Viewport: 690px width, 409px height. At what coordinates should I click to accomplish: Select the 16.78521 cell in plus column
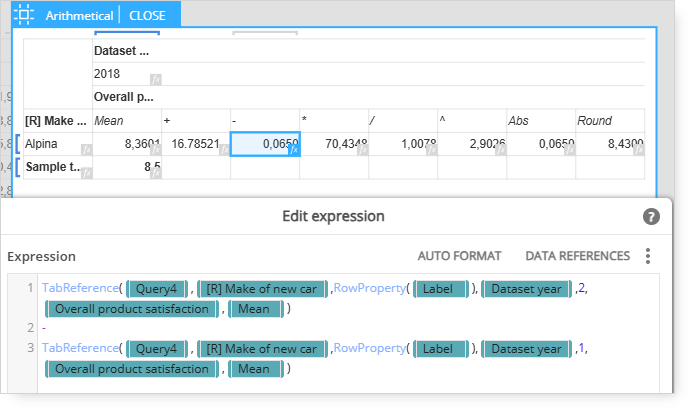[x=196, y=144]
